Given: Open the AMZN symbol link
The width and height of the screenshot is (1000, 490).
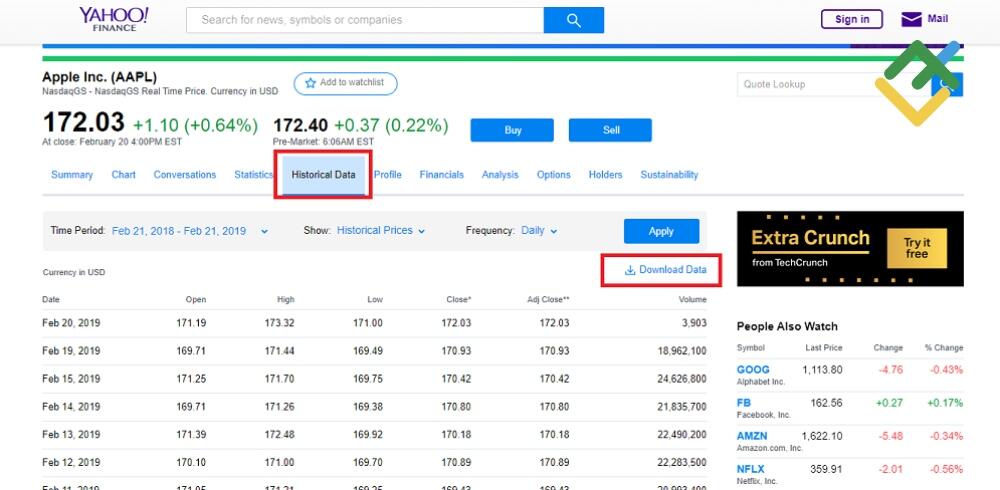Looking at the screenshot, I should coord(752,436).
